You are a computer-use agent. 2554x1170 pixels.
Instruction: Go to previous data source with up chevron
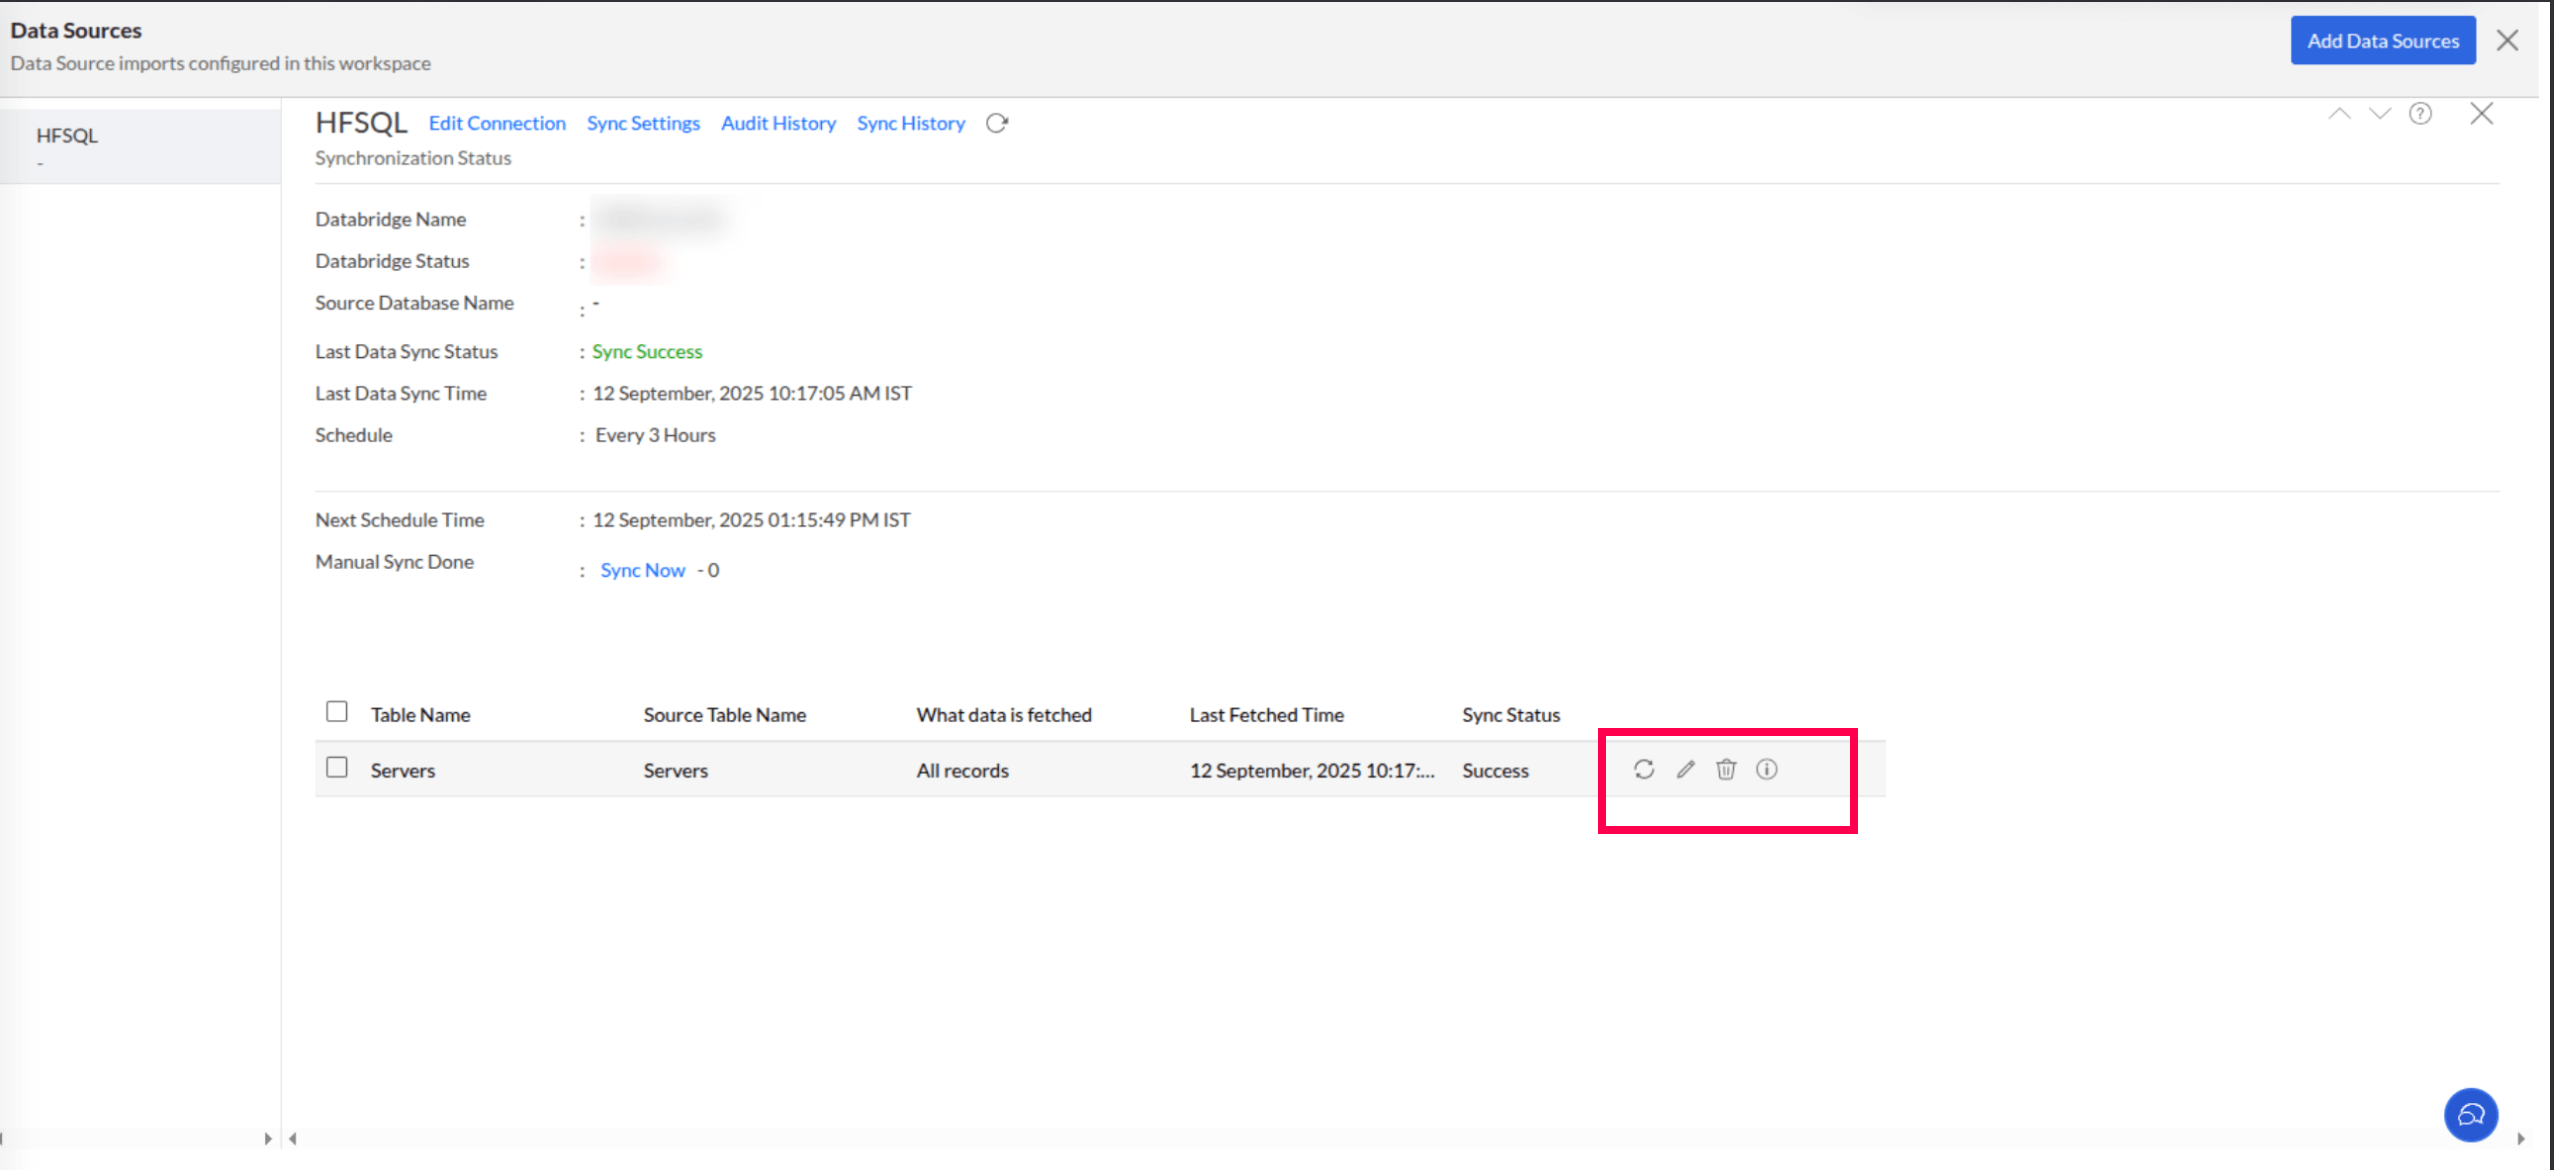click(2339, 113)
